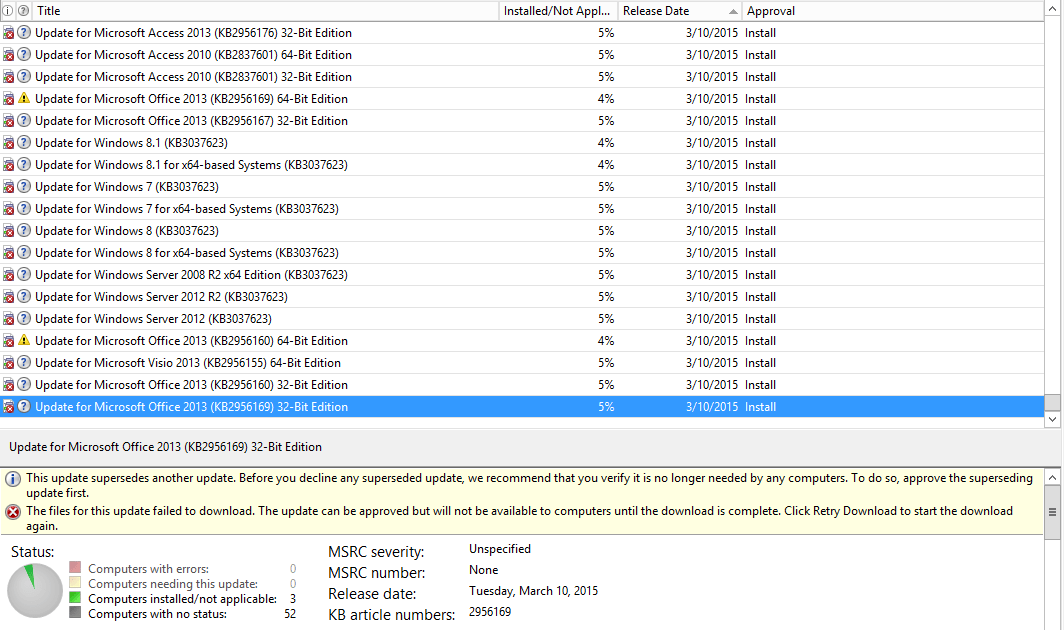The height and width of the screenshot is (630, 1064).
Task: Click the Computers installed/not applicable count 3
Action: pyautogui.click(x=293, y=599)
